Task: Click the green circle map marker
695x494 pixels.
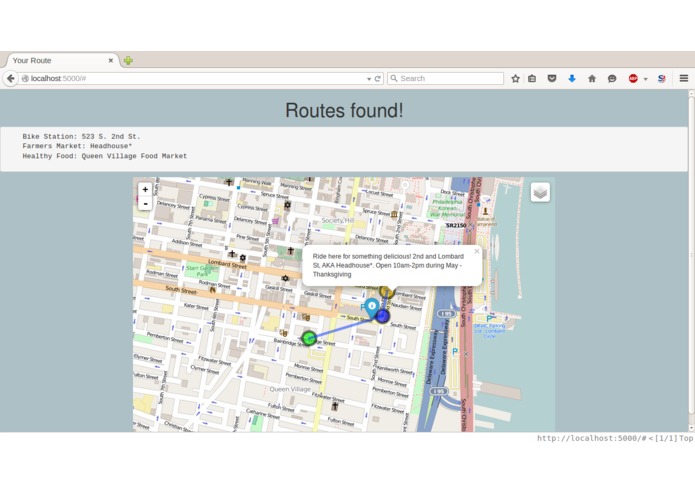Action: click(x=309, y=338)
